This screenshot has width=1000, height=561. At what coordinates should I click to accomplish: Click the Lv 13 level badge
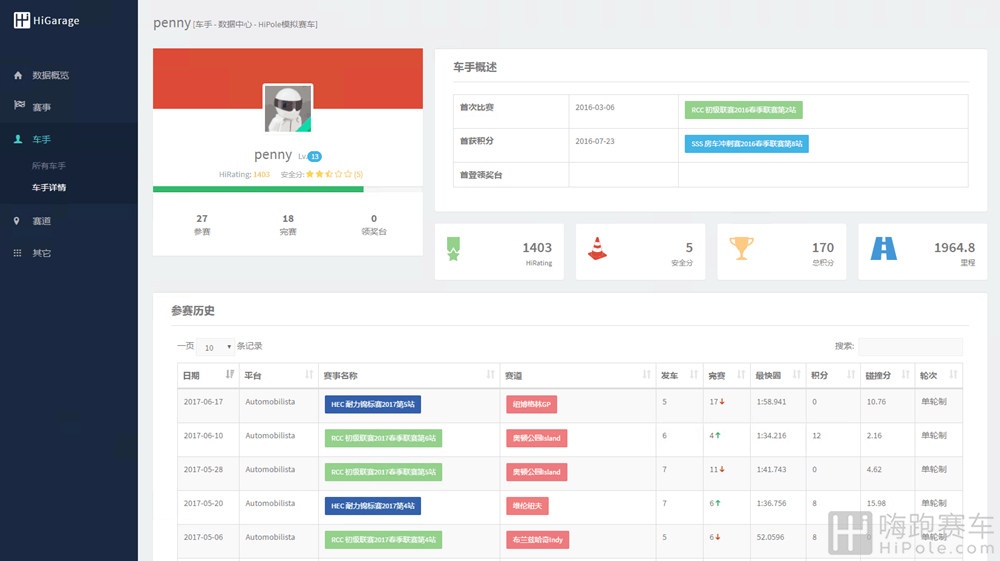click(314, 156)
